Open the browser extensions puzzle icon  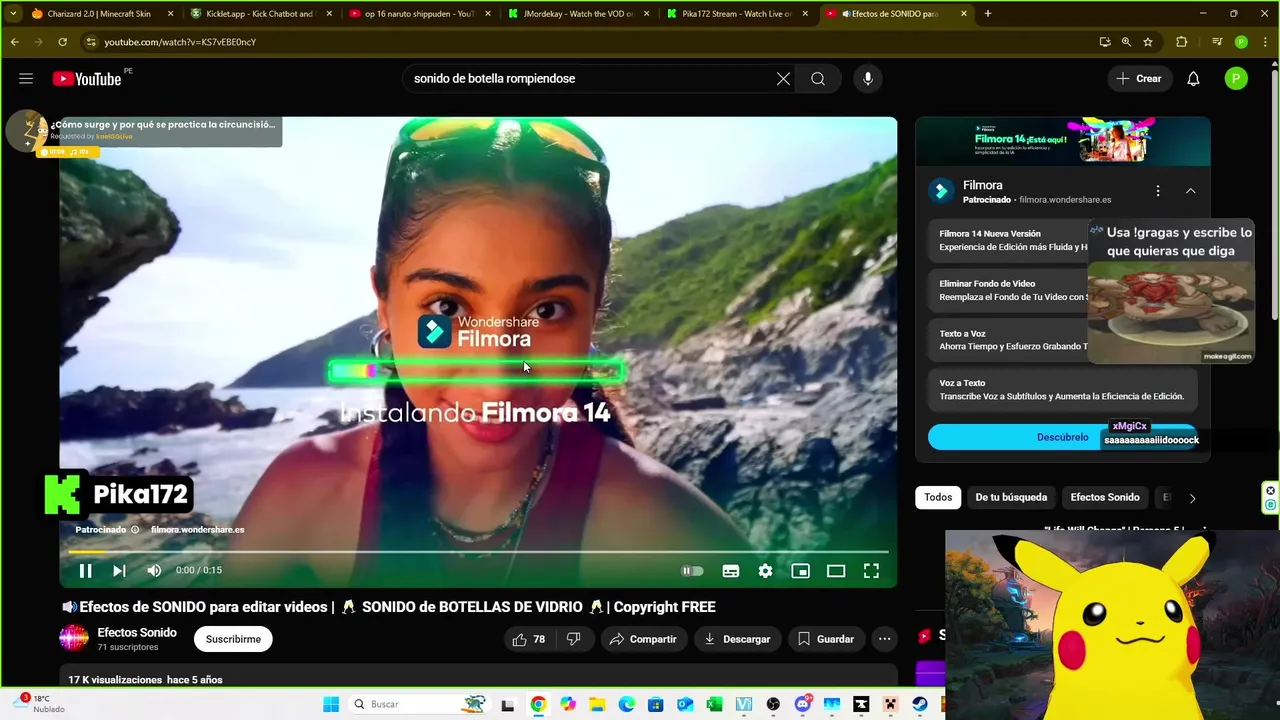coord(1181,42)
